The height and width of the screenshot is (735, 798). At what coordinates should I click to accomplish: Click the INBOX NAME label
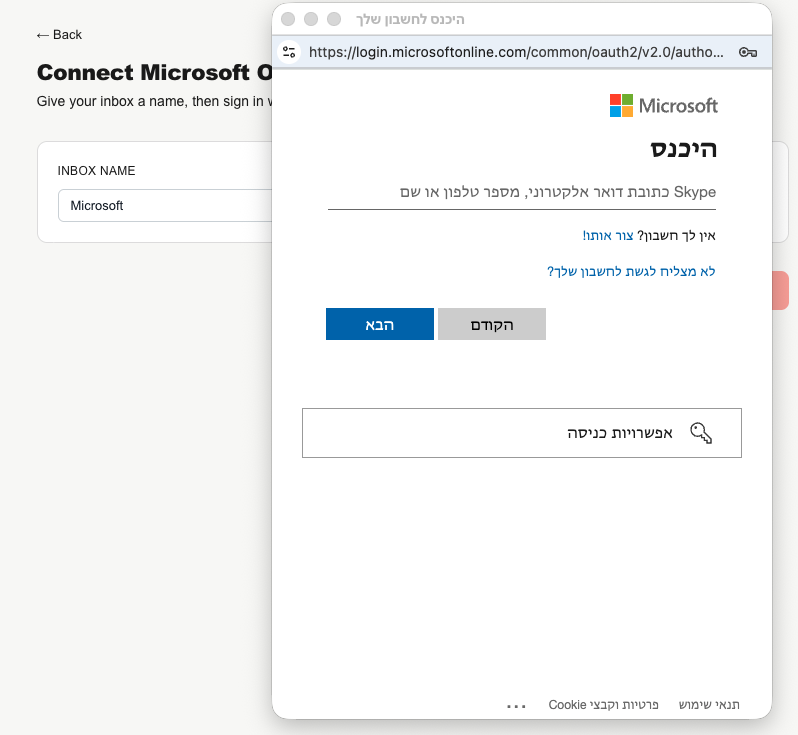coord(96,171)
